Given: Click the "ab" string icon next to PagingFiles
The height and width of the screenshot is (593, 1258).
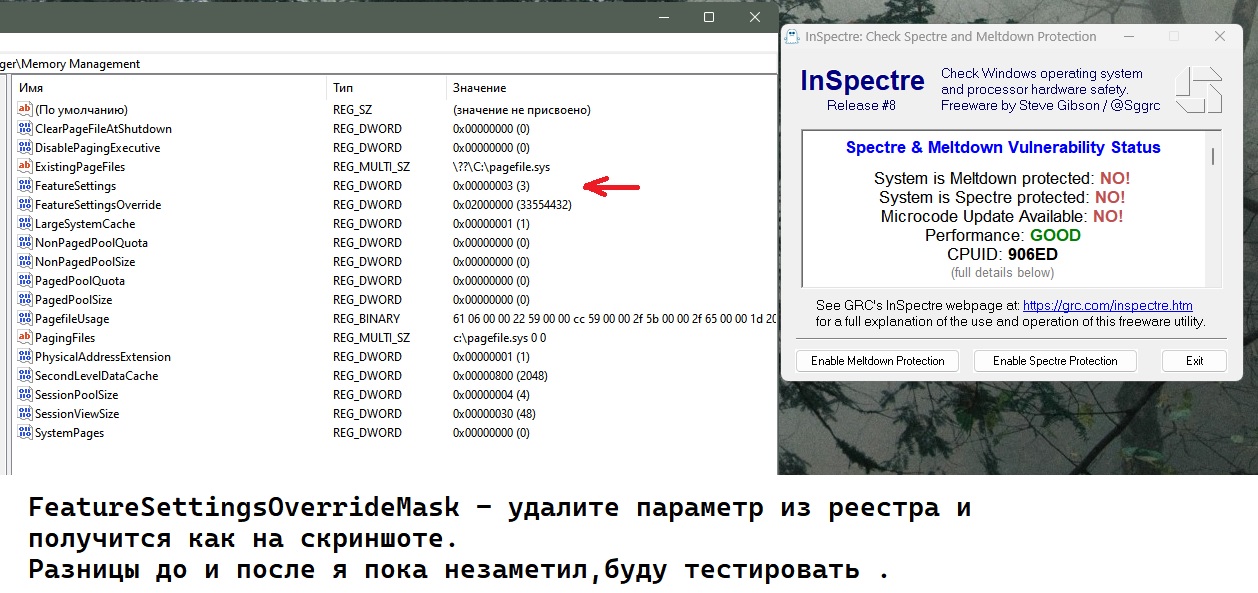Looking at the screenshot, I should 23,337.
